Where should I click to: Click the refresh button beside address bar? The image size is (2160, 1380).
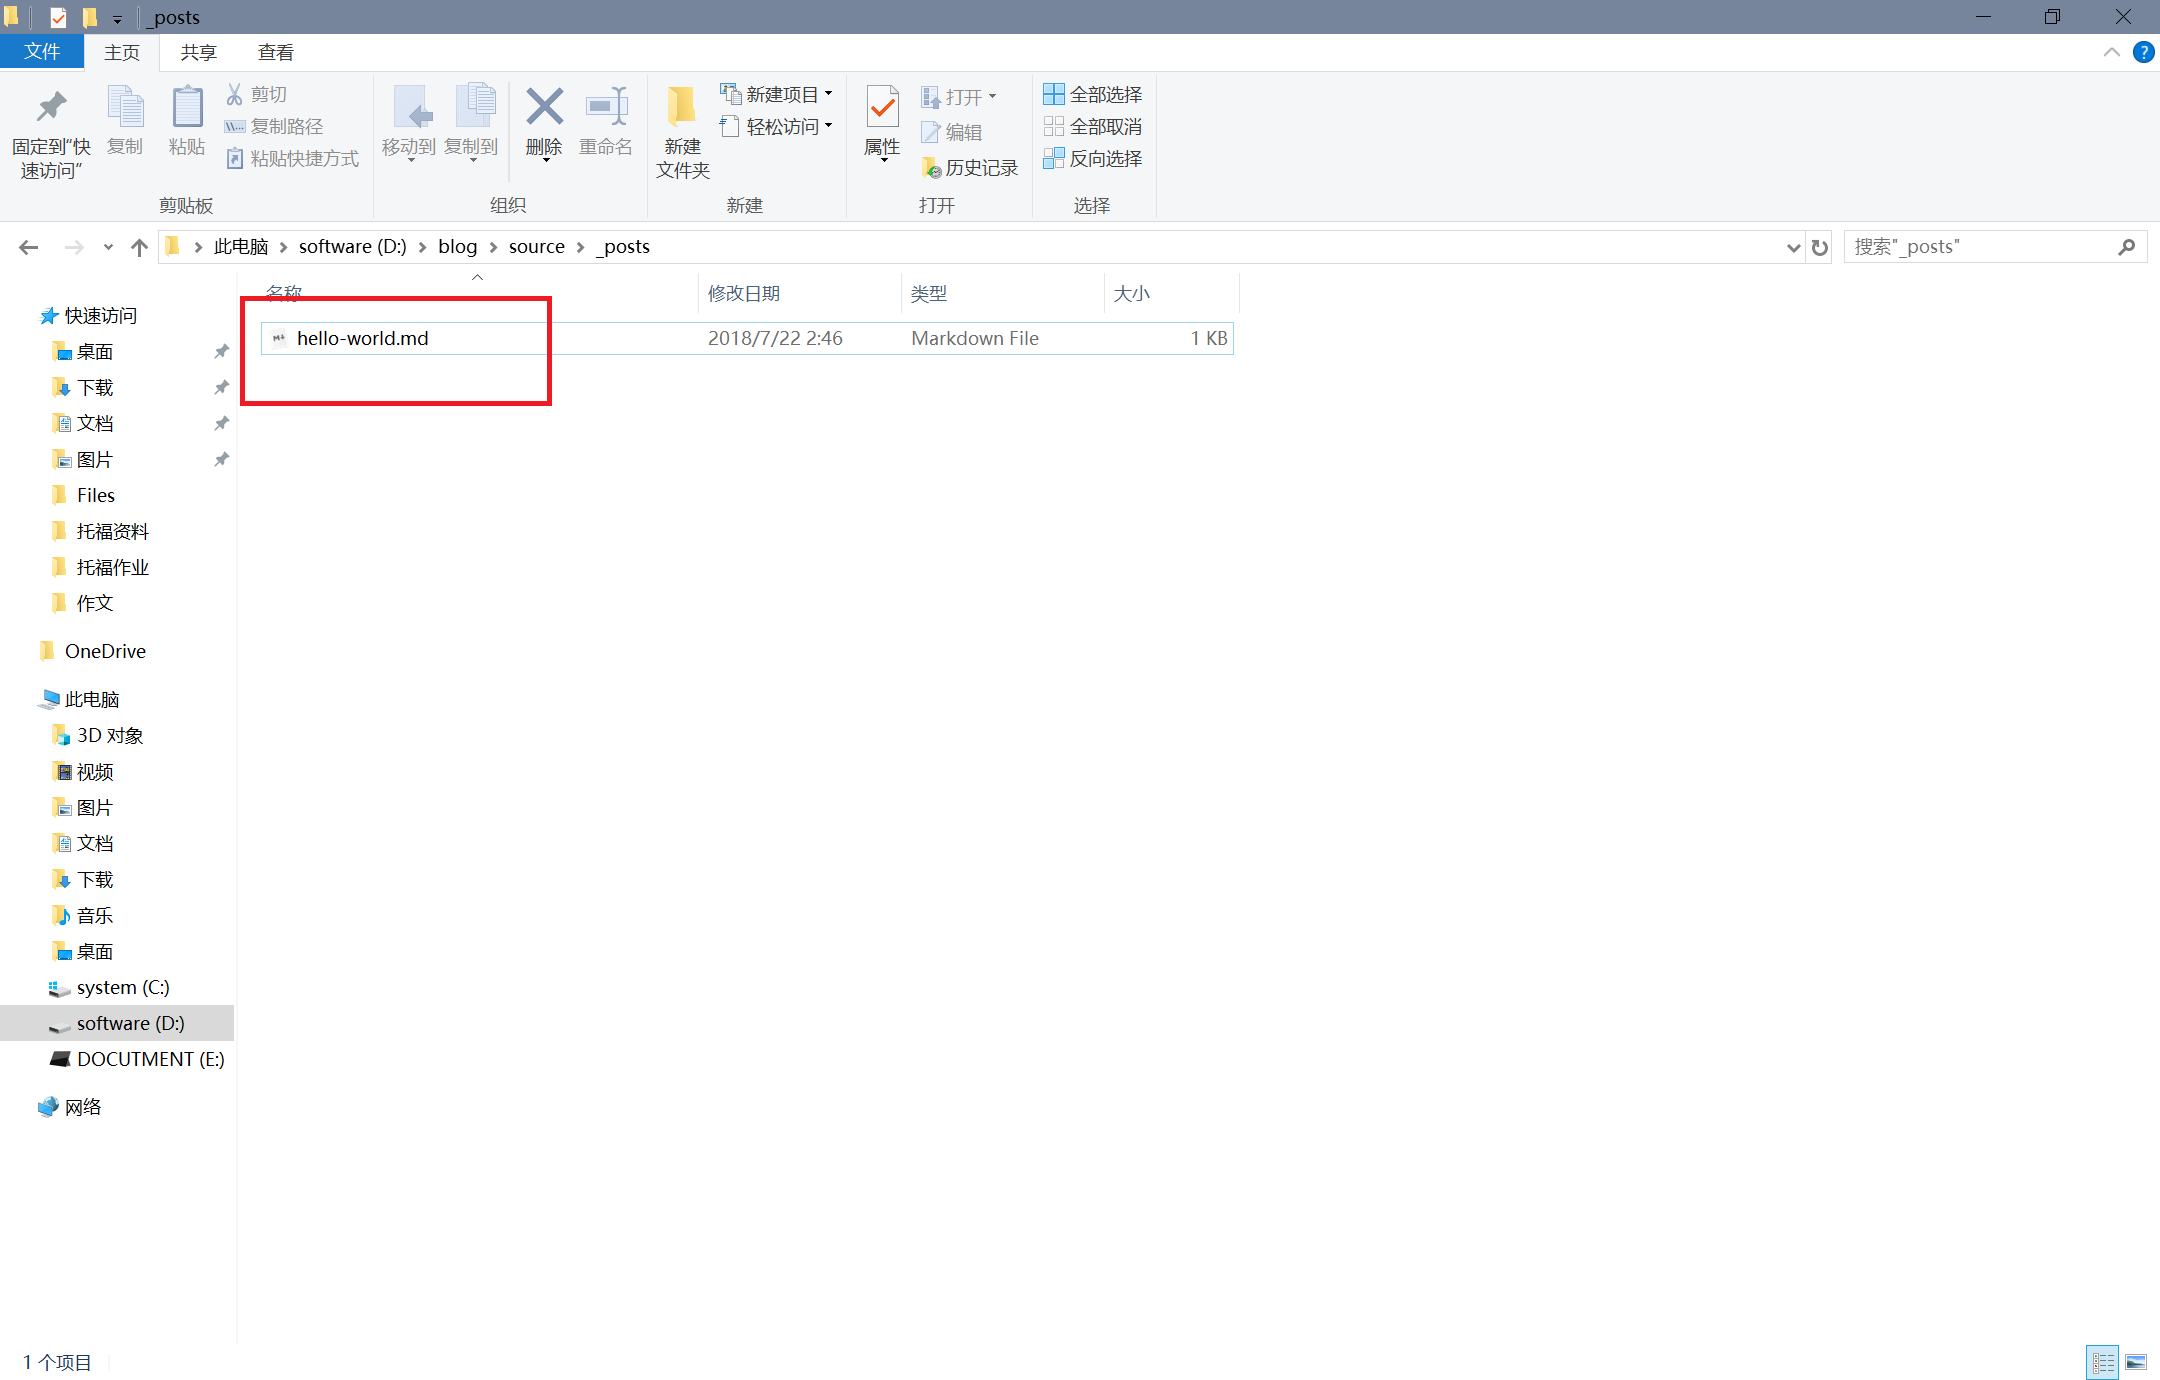click(1820, 247)
